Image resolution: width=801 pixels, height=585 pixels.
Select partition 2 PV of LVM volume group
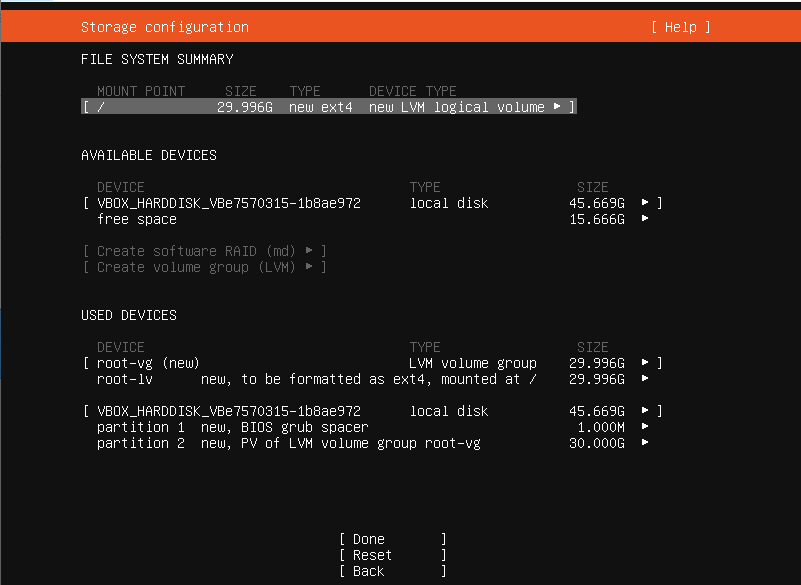coord(373,443)
